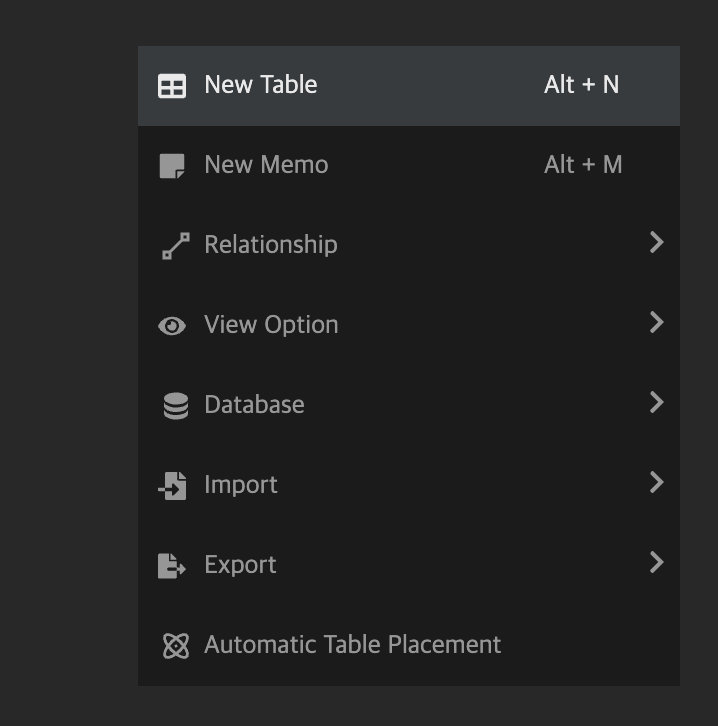Click the Database menu label text
This screenshot has height=726, width=718.
tap(254, 405)
